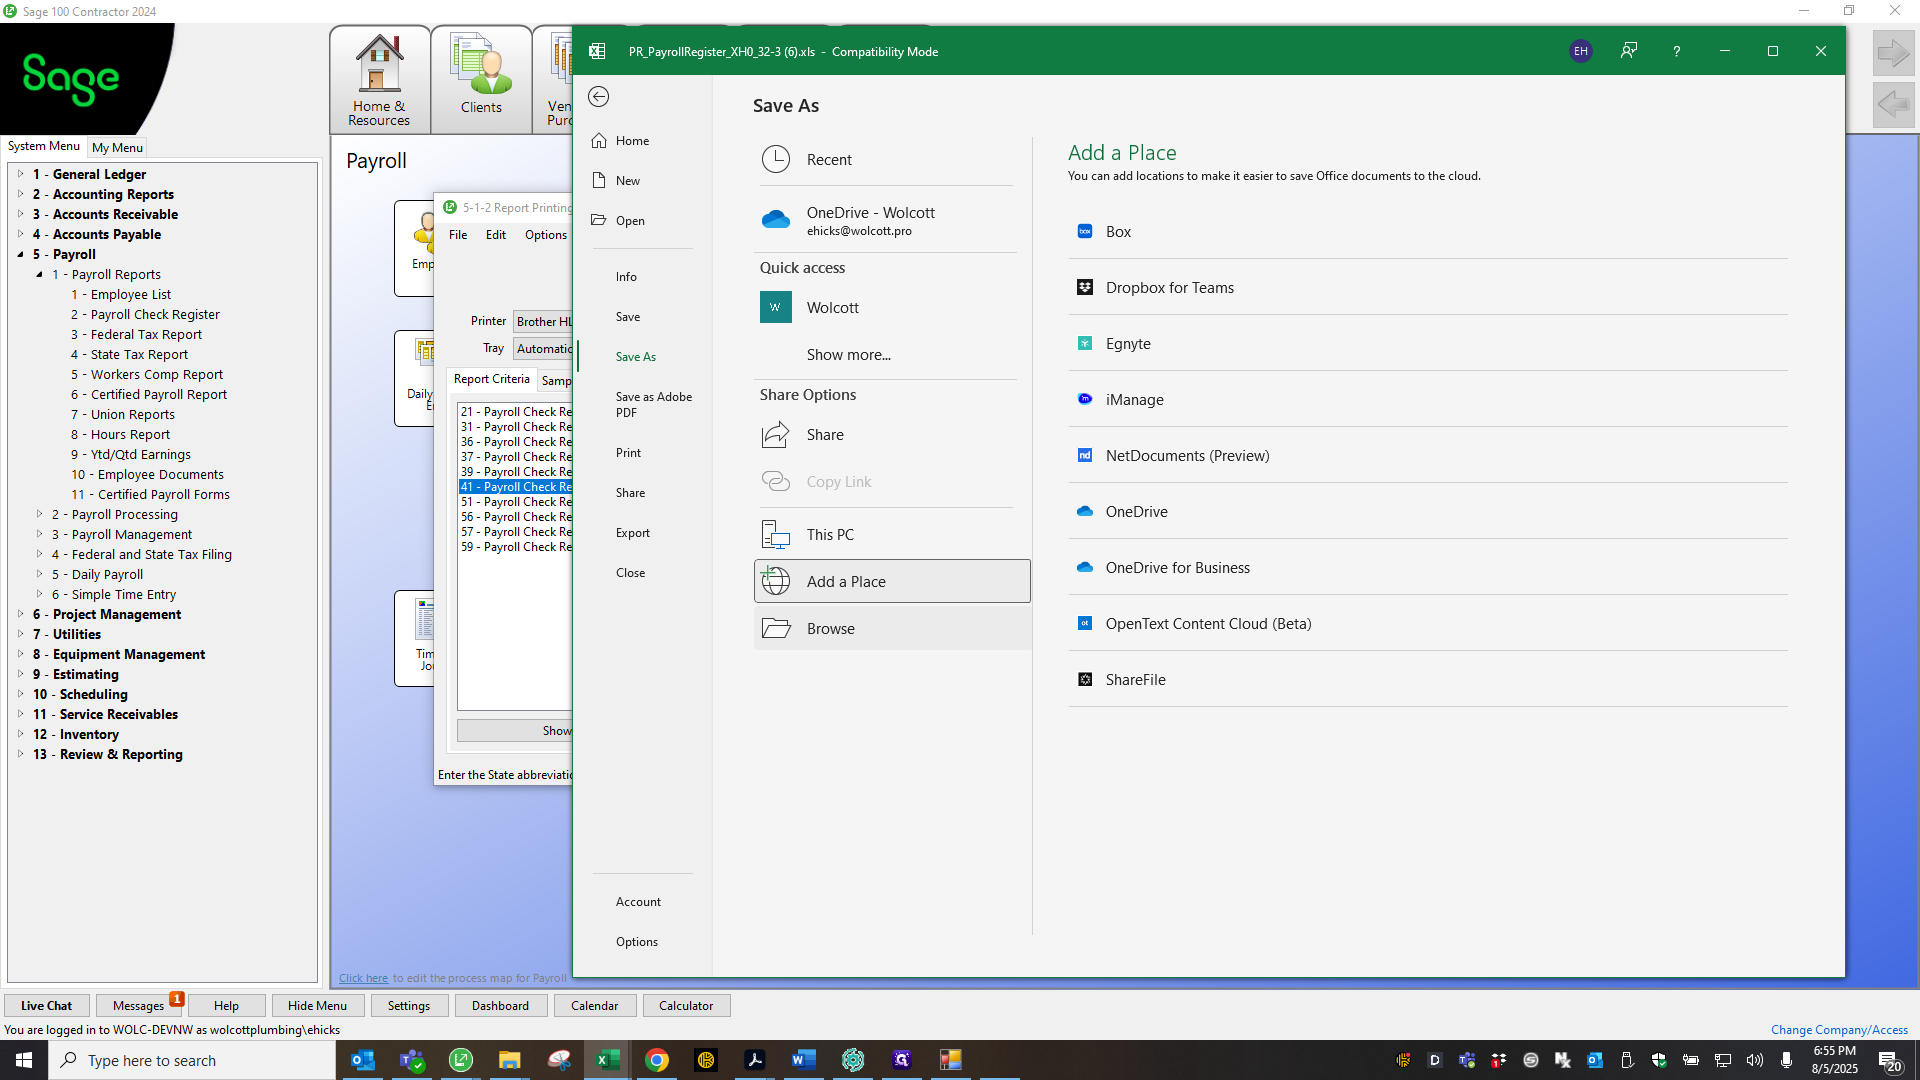The height and width of the screenshot is (1080, 1920).
Task: Add OneDrive as a place
Action: click(1427, 511)
